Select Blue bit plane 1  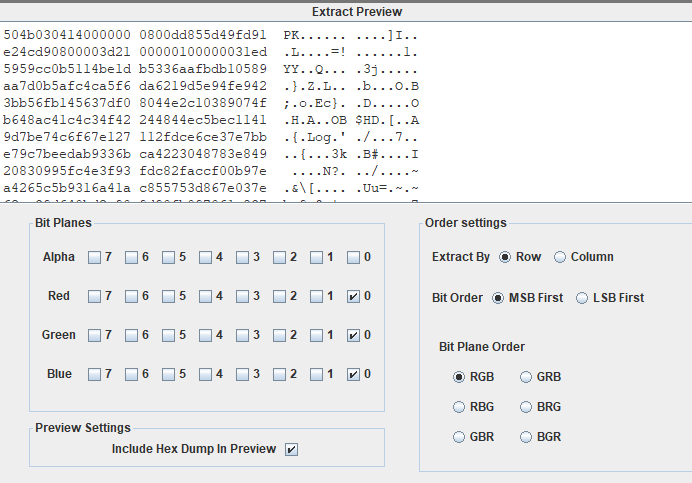[x=316, y=374]
